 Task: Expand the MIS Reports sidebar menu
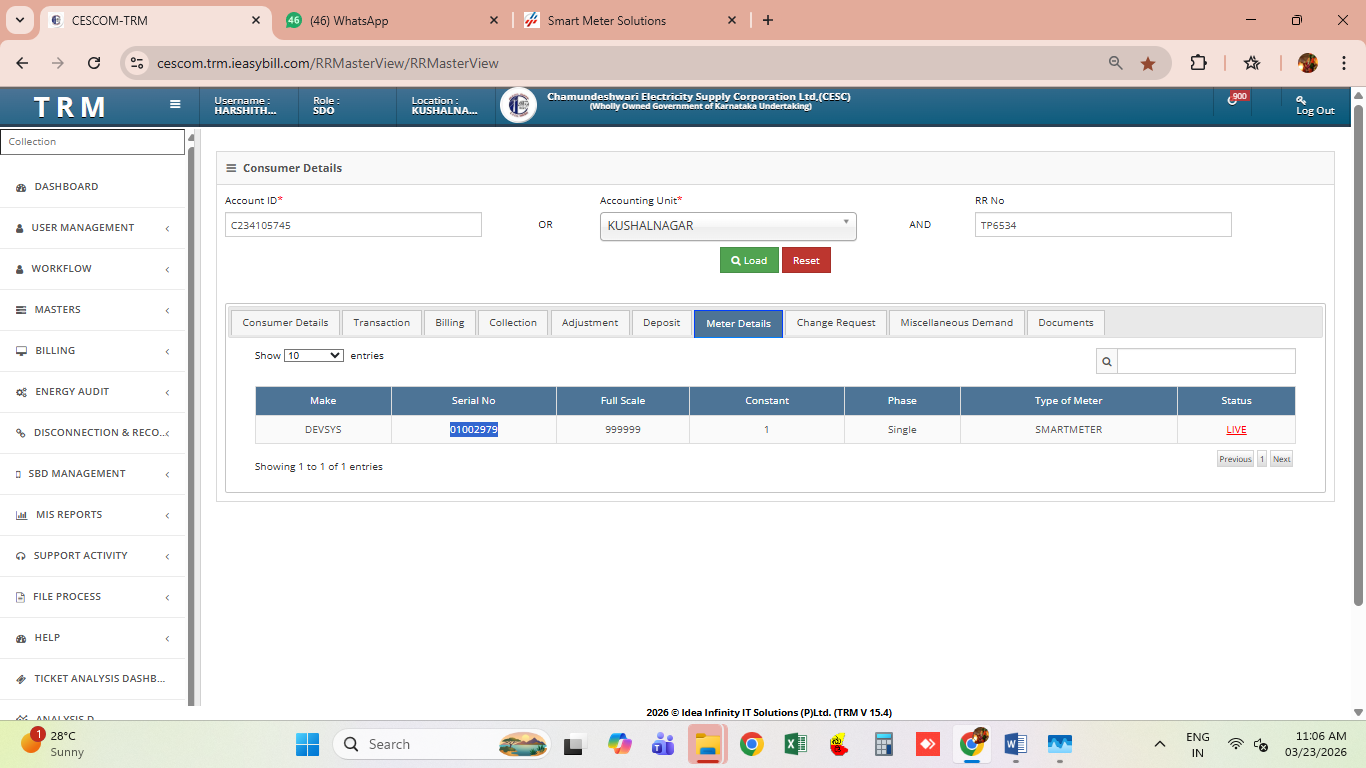[93, 515]
